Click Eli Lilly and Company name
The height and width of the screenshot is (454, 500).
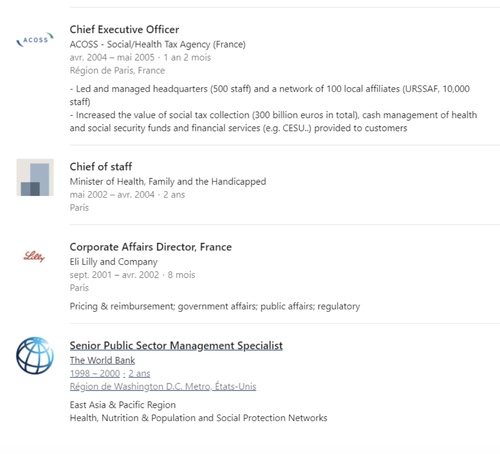point(114,262)
